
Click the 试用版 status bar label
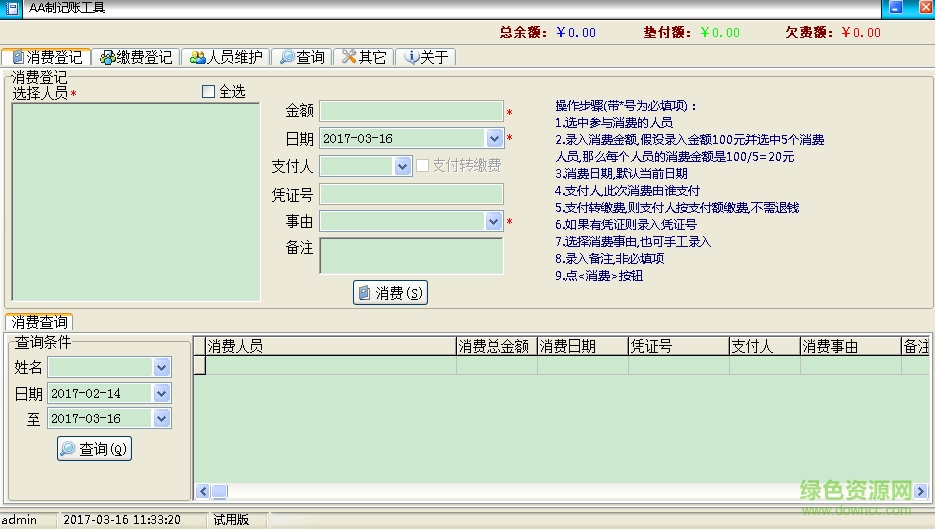point(231,519)
